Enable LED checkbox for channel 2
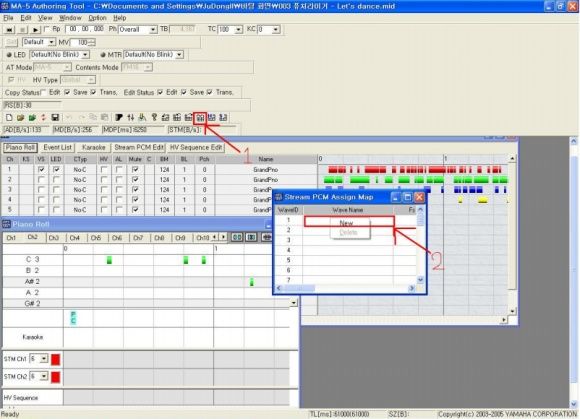This screenshot has height=419, width=580. [x=56, y=179]
